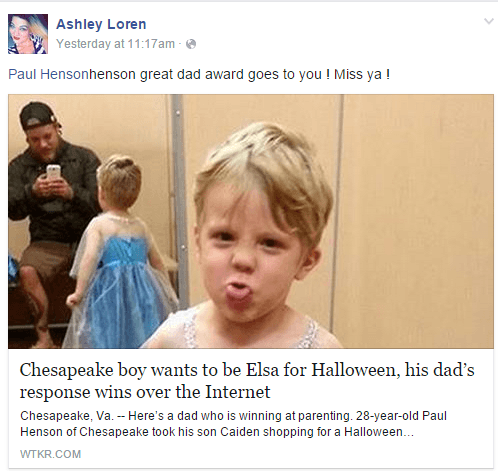
Task: Visit the tagged Paul Henson profile
Action: [x=49, y=74]
